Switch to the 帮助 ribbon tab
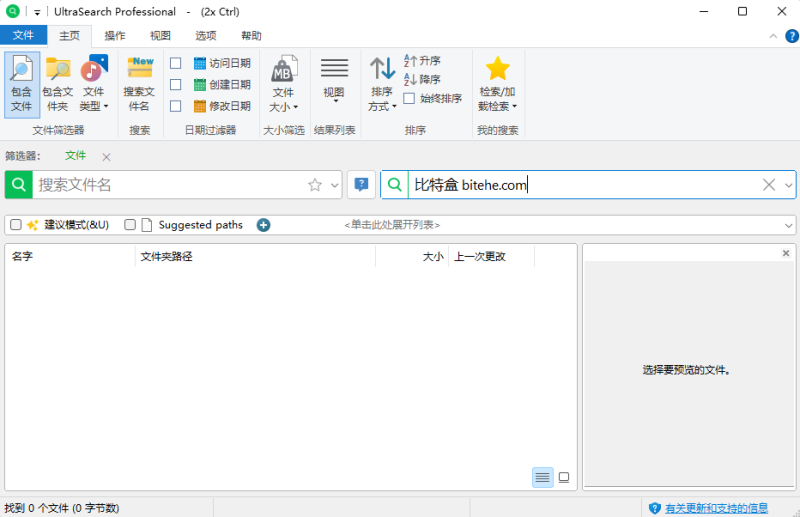Image resolution: width=800 pixels, height=517 pixels. tap(251, 36)
